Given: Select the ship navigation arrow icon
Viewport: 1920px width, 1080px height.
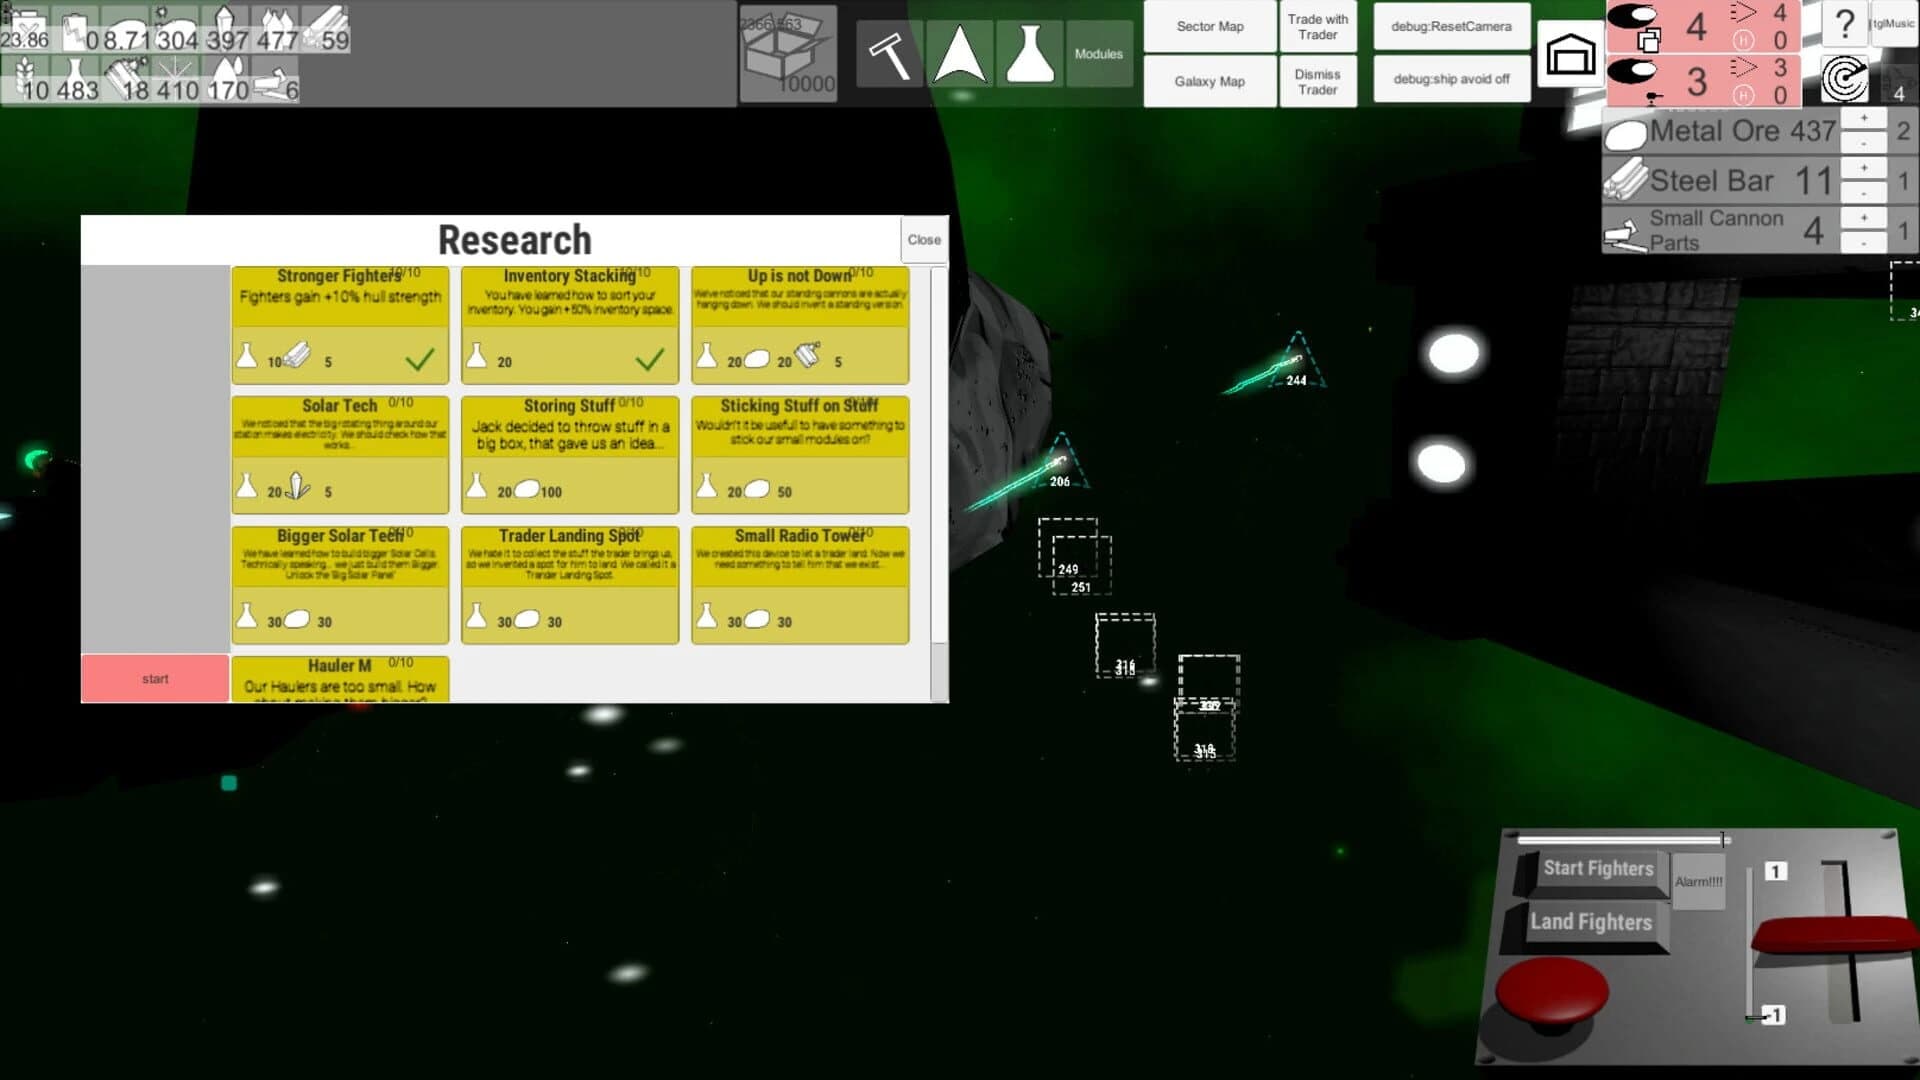Looking at the screenshot, I should pos(960,54).
